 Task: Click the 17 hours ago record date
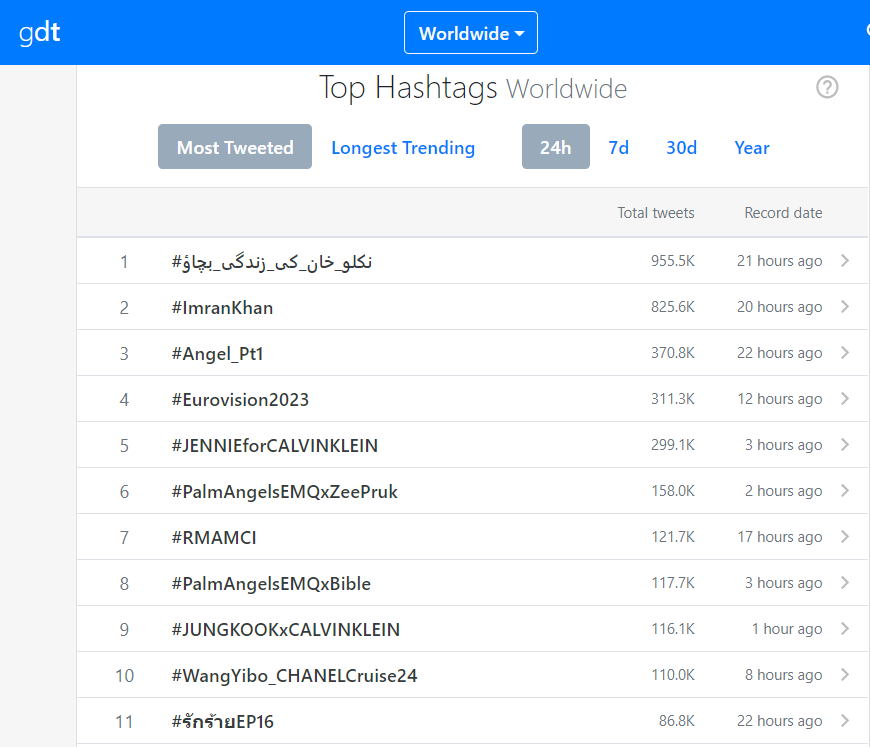coord(779,537)
